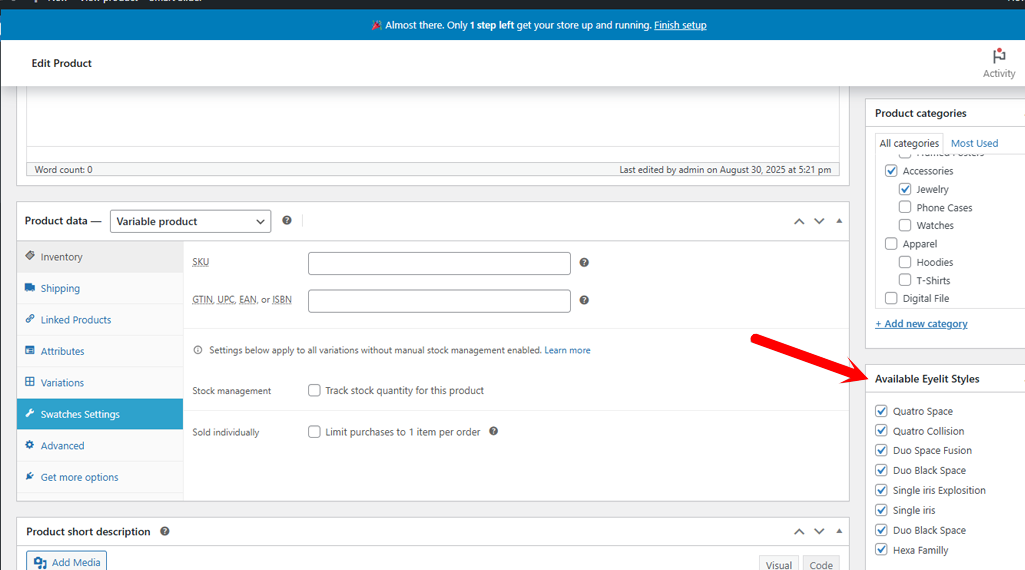Screen dimensions: 1025x570
Task: Collapse the Product data panel toggle
Action: coord(839,221)
